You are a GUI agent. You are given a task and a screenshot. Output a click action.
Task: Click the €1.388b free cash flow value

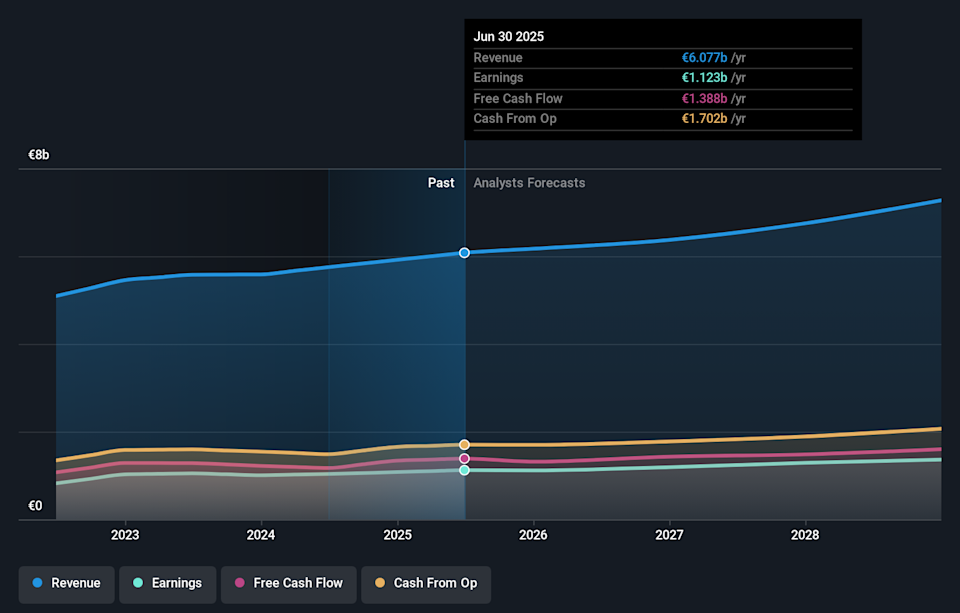[x=705, y=99]
